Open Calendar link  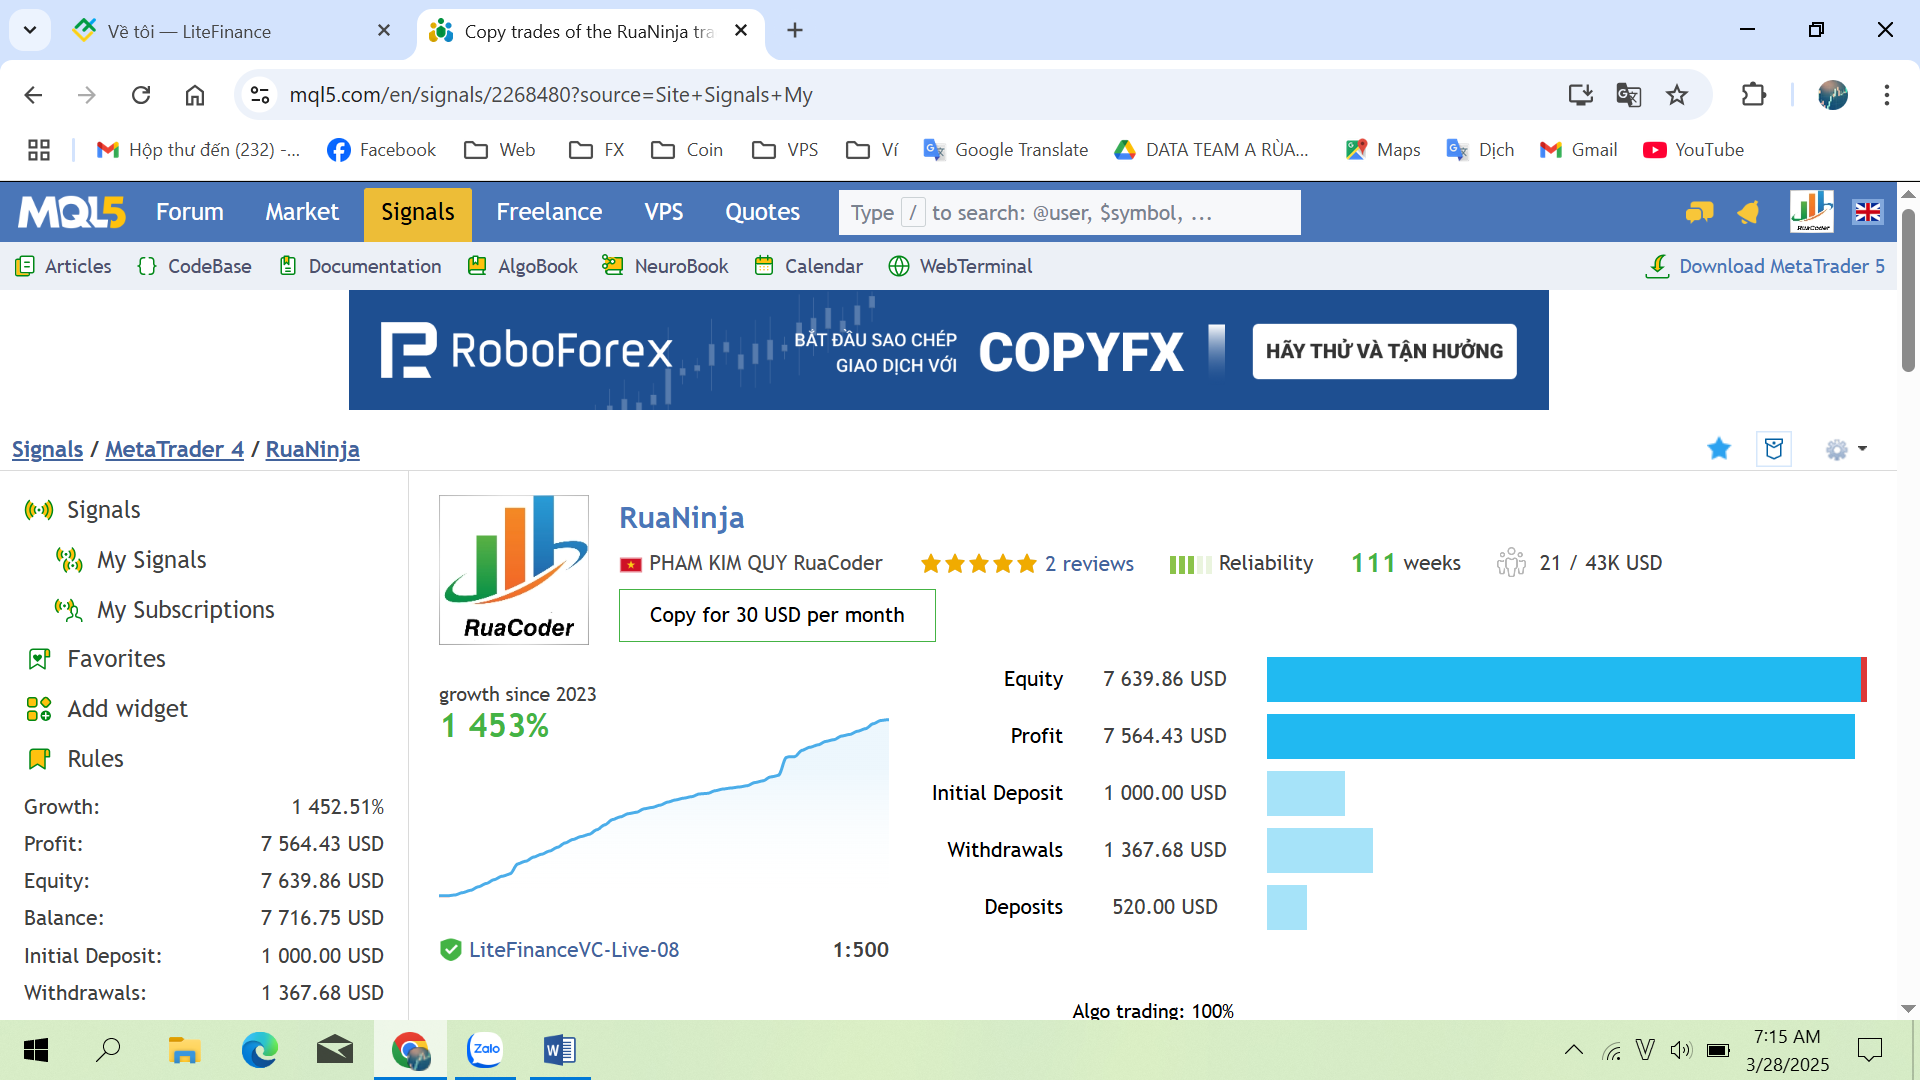click(808, 266)
